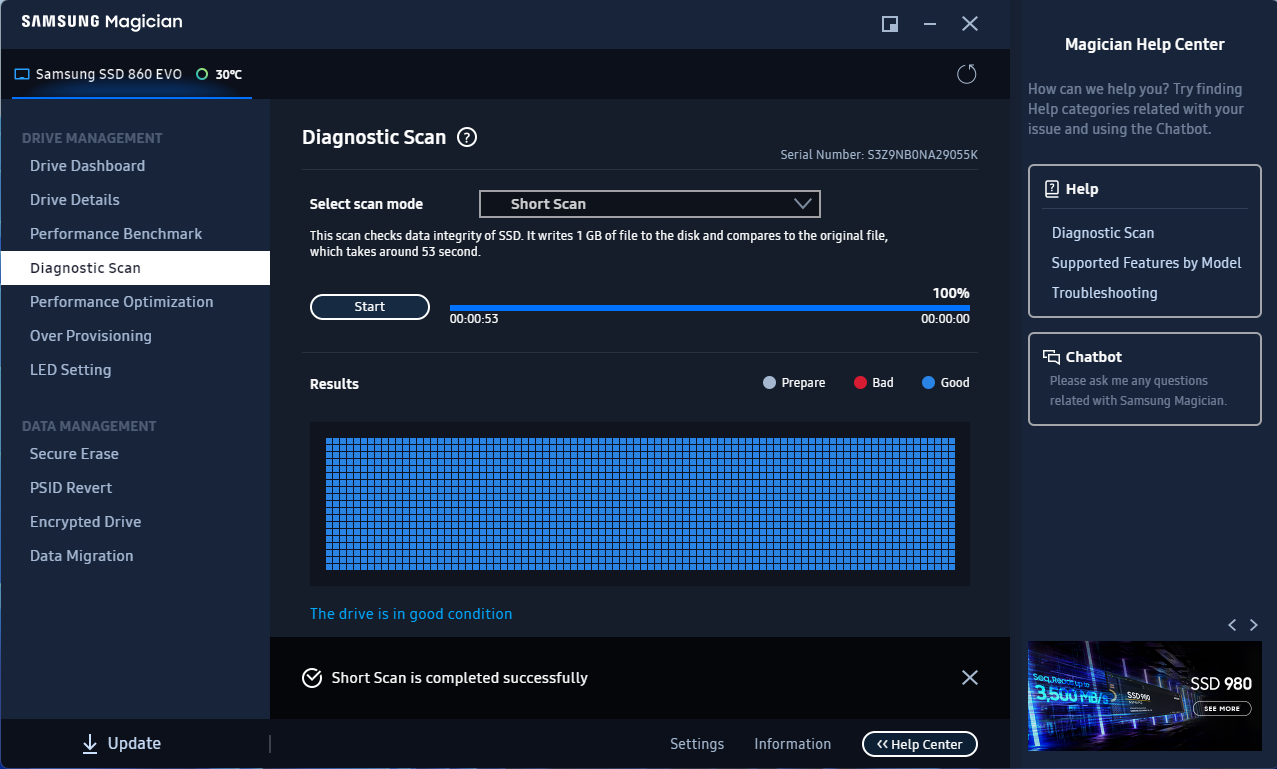Open Settings from bottom bar
The image size is (1277, 769).
click(697, 744)
